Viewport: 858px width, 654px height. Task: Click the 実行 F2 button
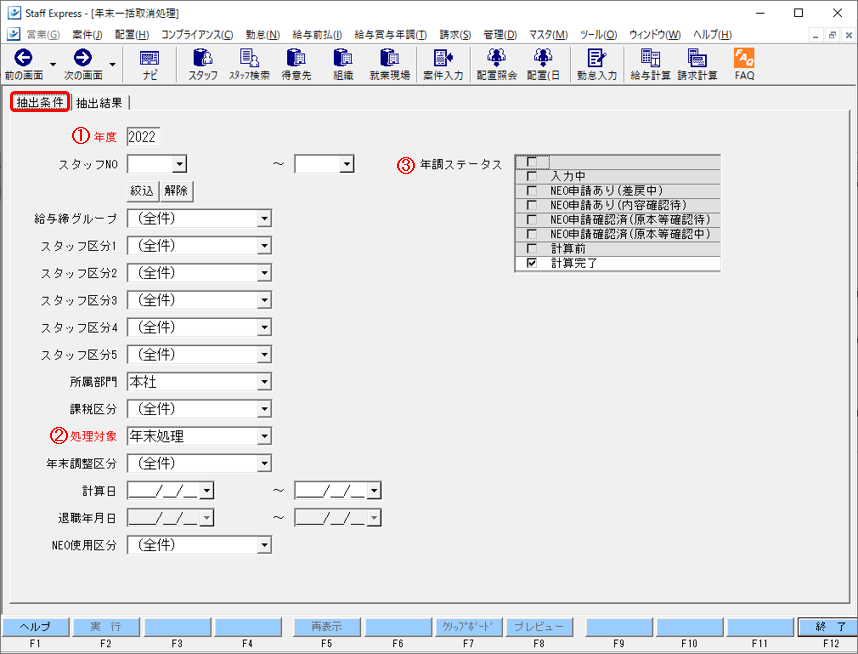(106, 627)
